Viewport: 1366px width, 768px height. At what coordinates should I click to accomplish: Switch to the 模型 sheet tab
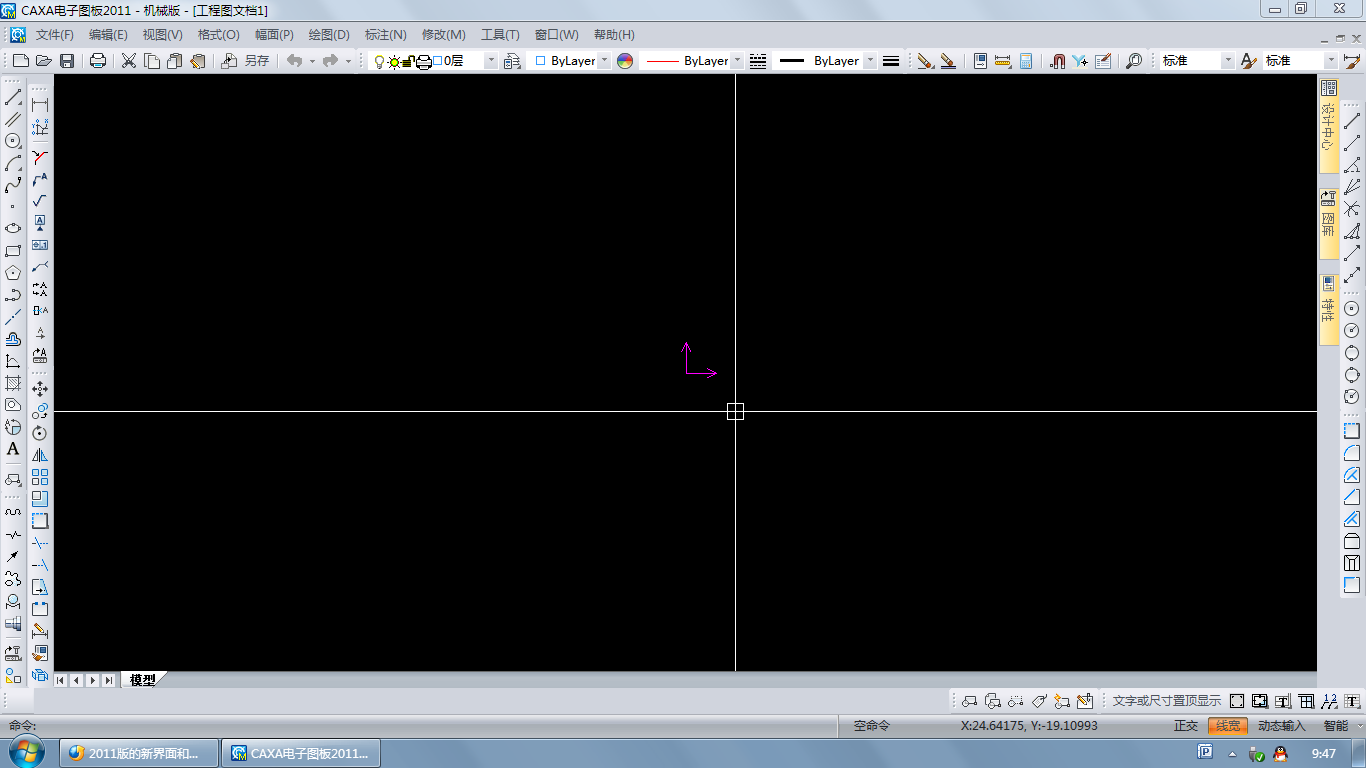(143, 680)
